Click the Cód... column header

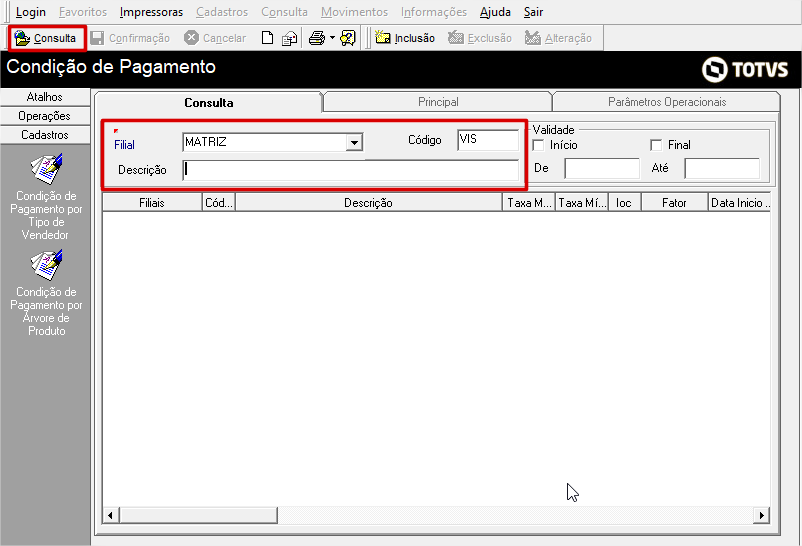coord(219,203)
